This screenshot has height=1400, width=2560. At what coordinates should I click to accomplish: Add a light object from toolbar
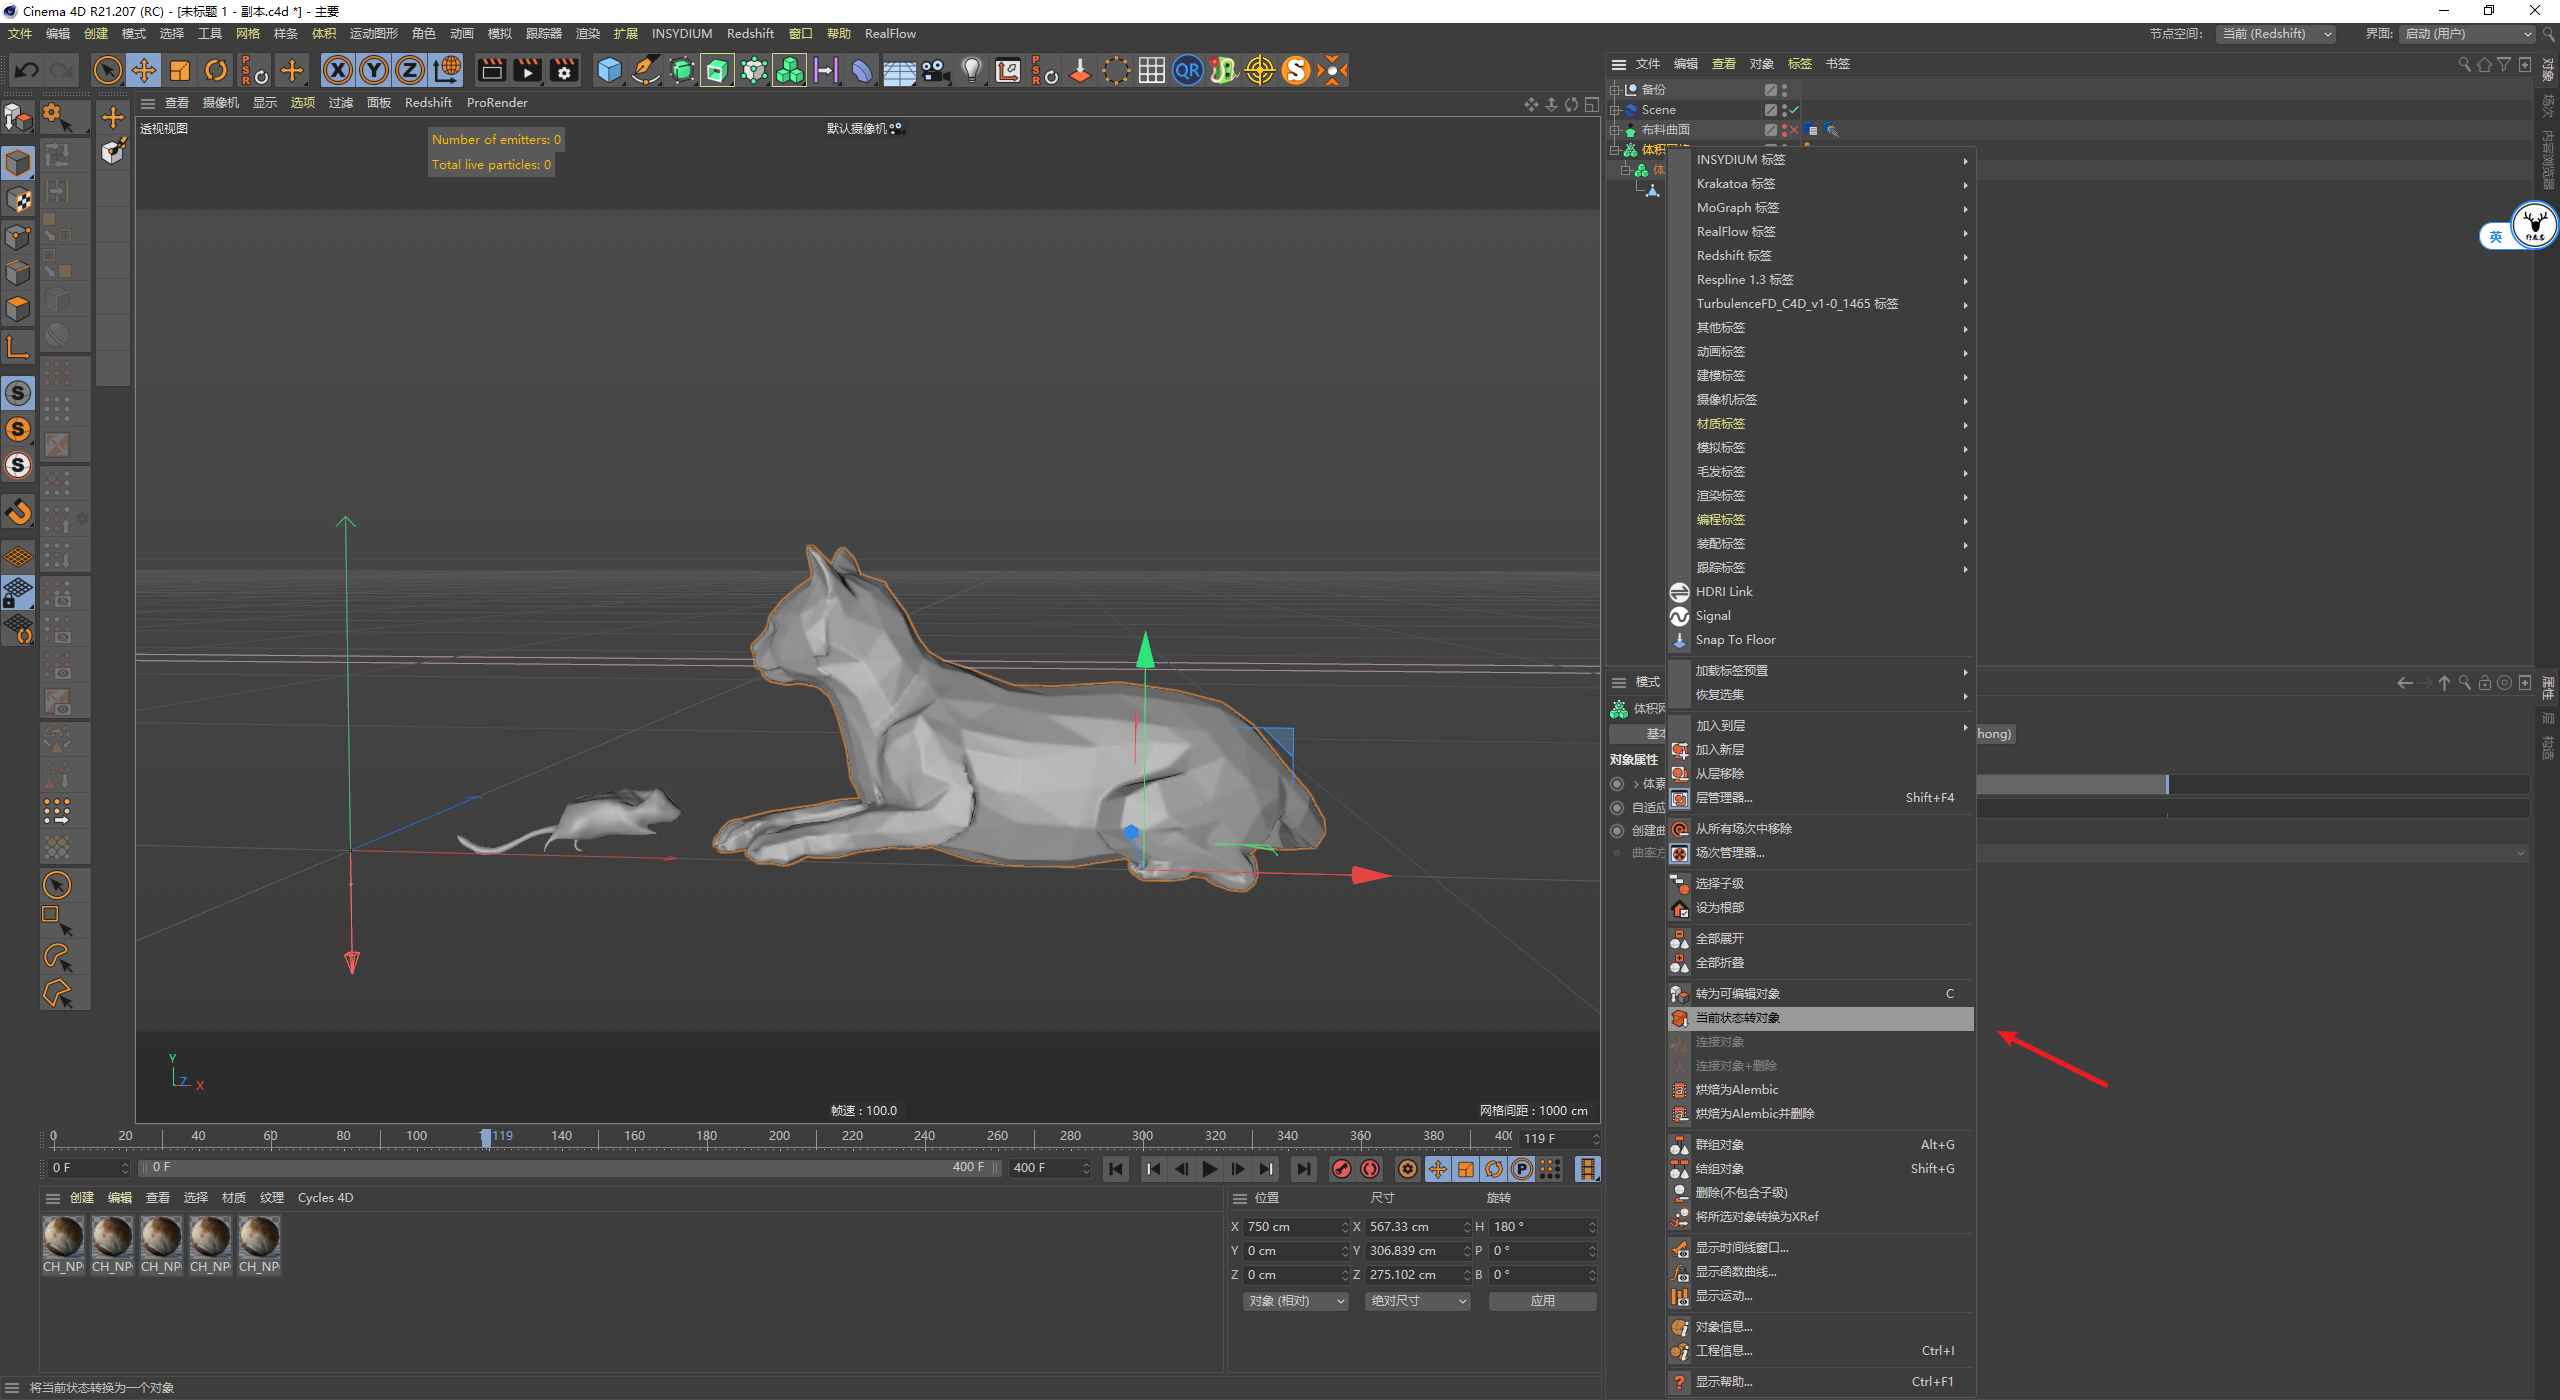pos(971,70)
